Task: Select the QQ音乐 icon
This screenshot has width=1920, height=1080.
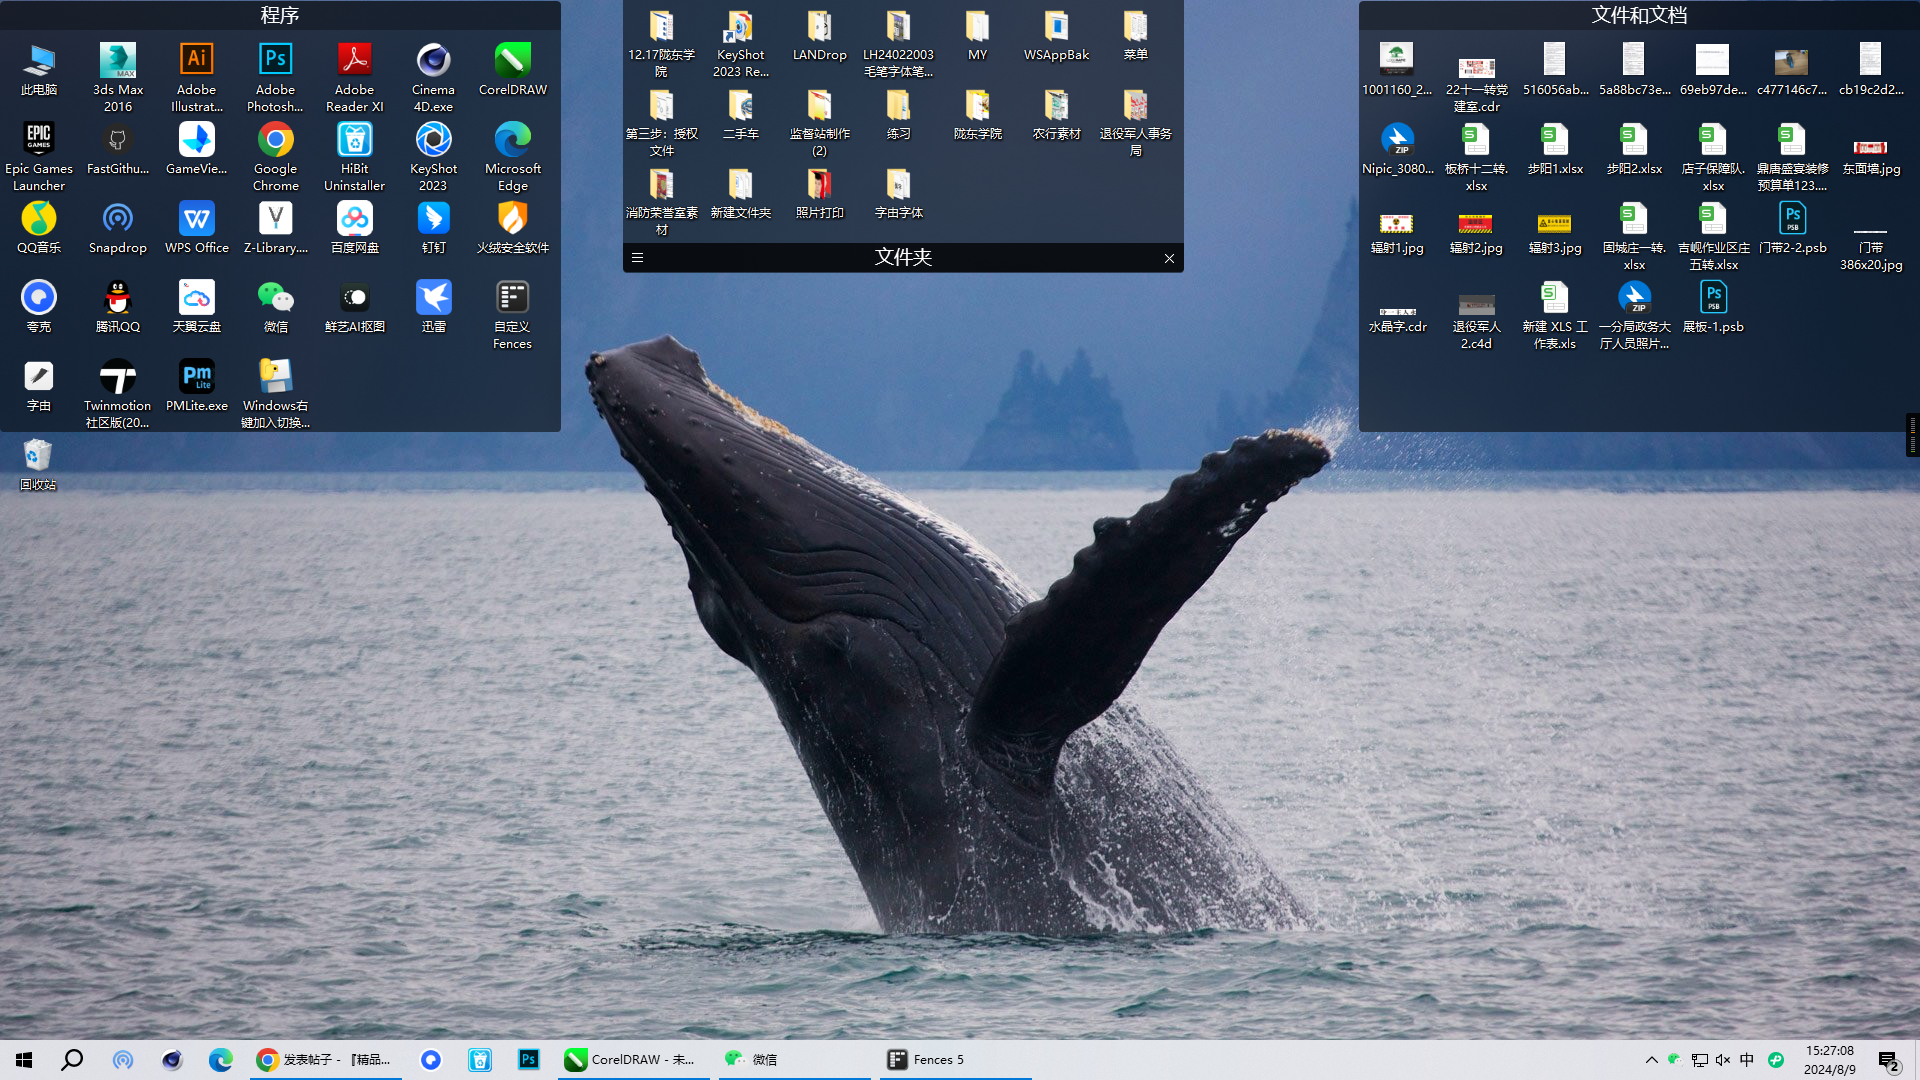Action: pyautogui.click(x=39, y=227)
